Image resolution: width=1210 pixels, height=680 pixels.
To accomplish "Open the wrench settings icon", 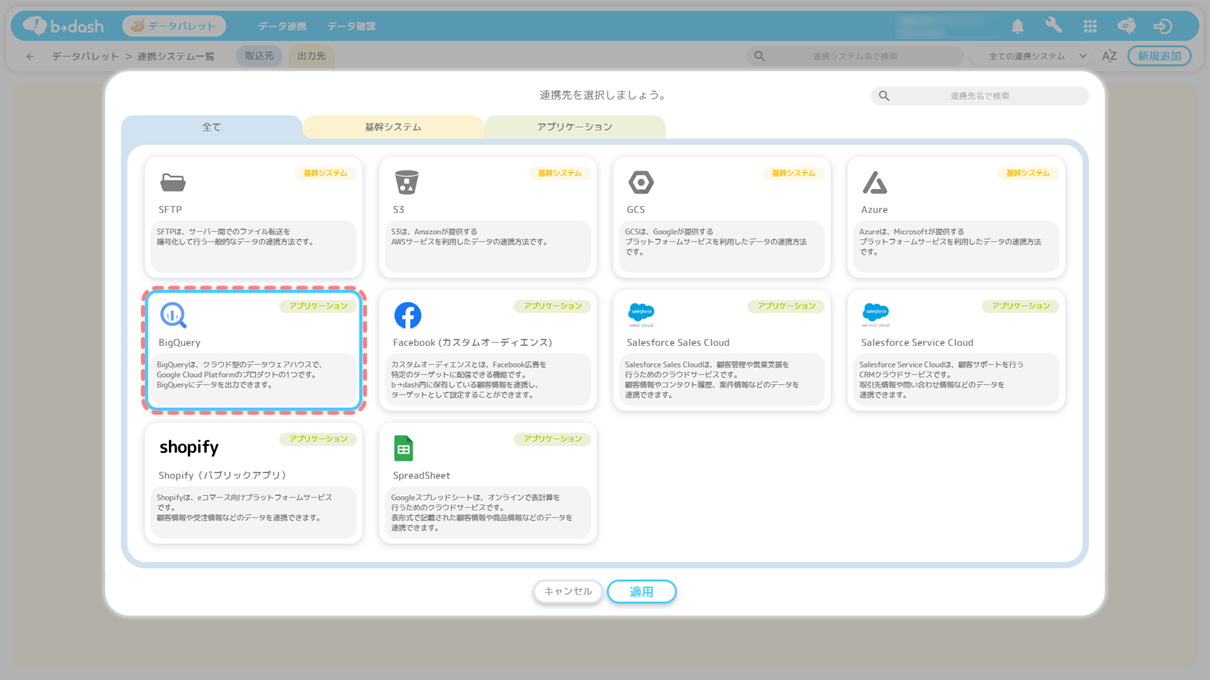I will pyautogui.click(x=1054, y=26).
